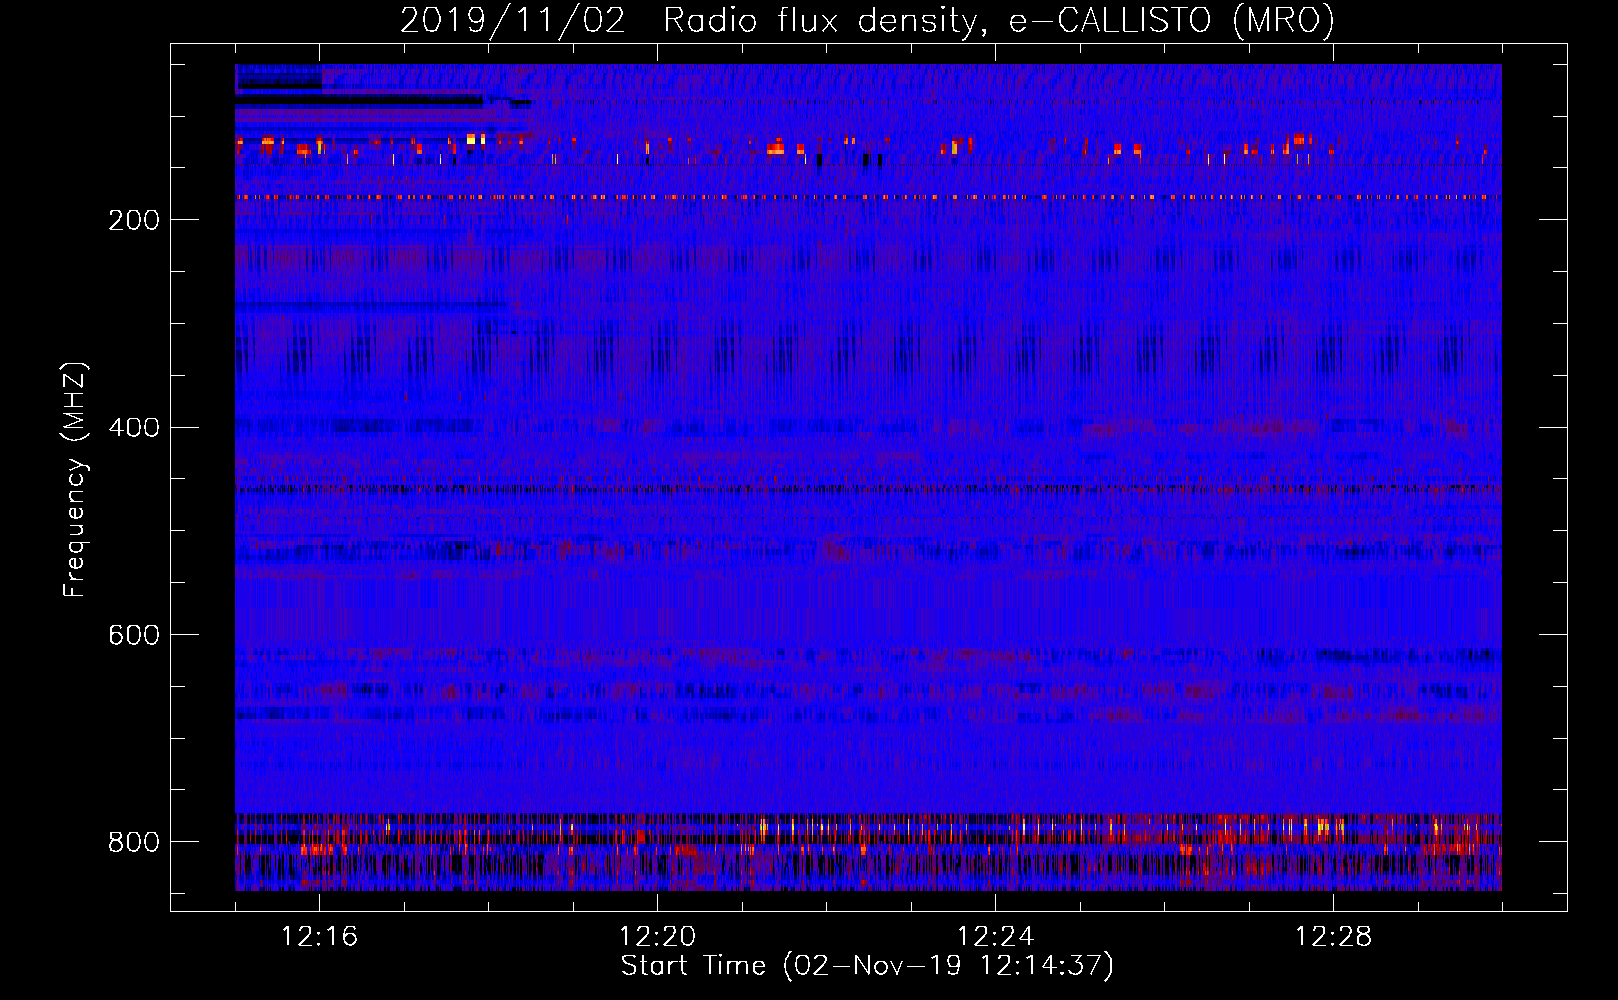The image size is (1618, 1000).
Task: Click the 12:20 time tick label
Action: (x=658, y=937)
